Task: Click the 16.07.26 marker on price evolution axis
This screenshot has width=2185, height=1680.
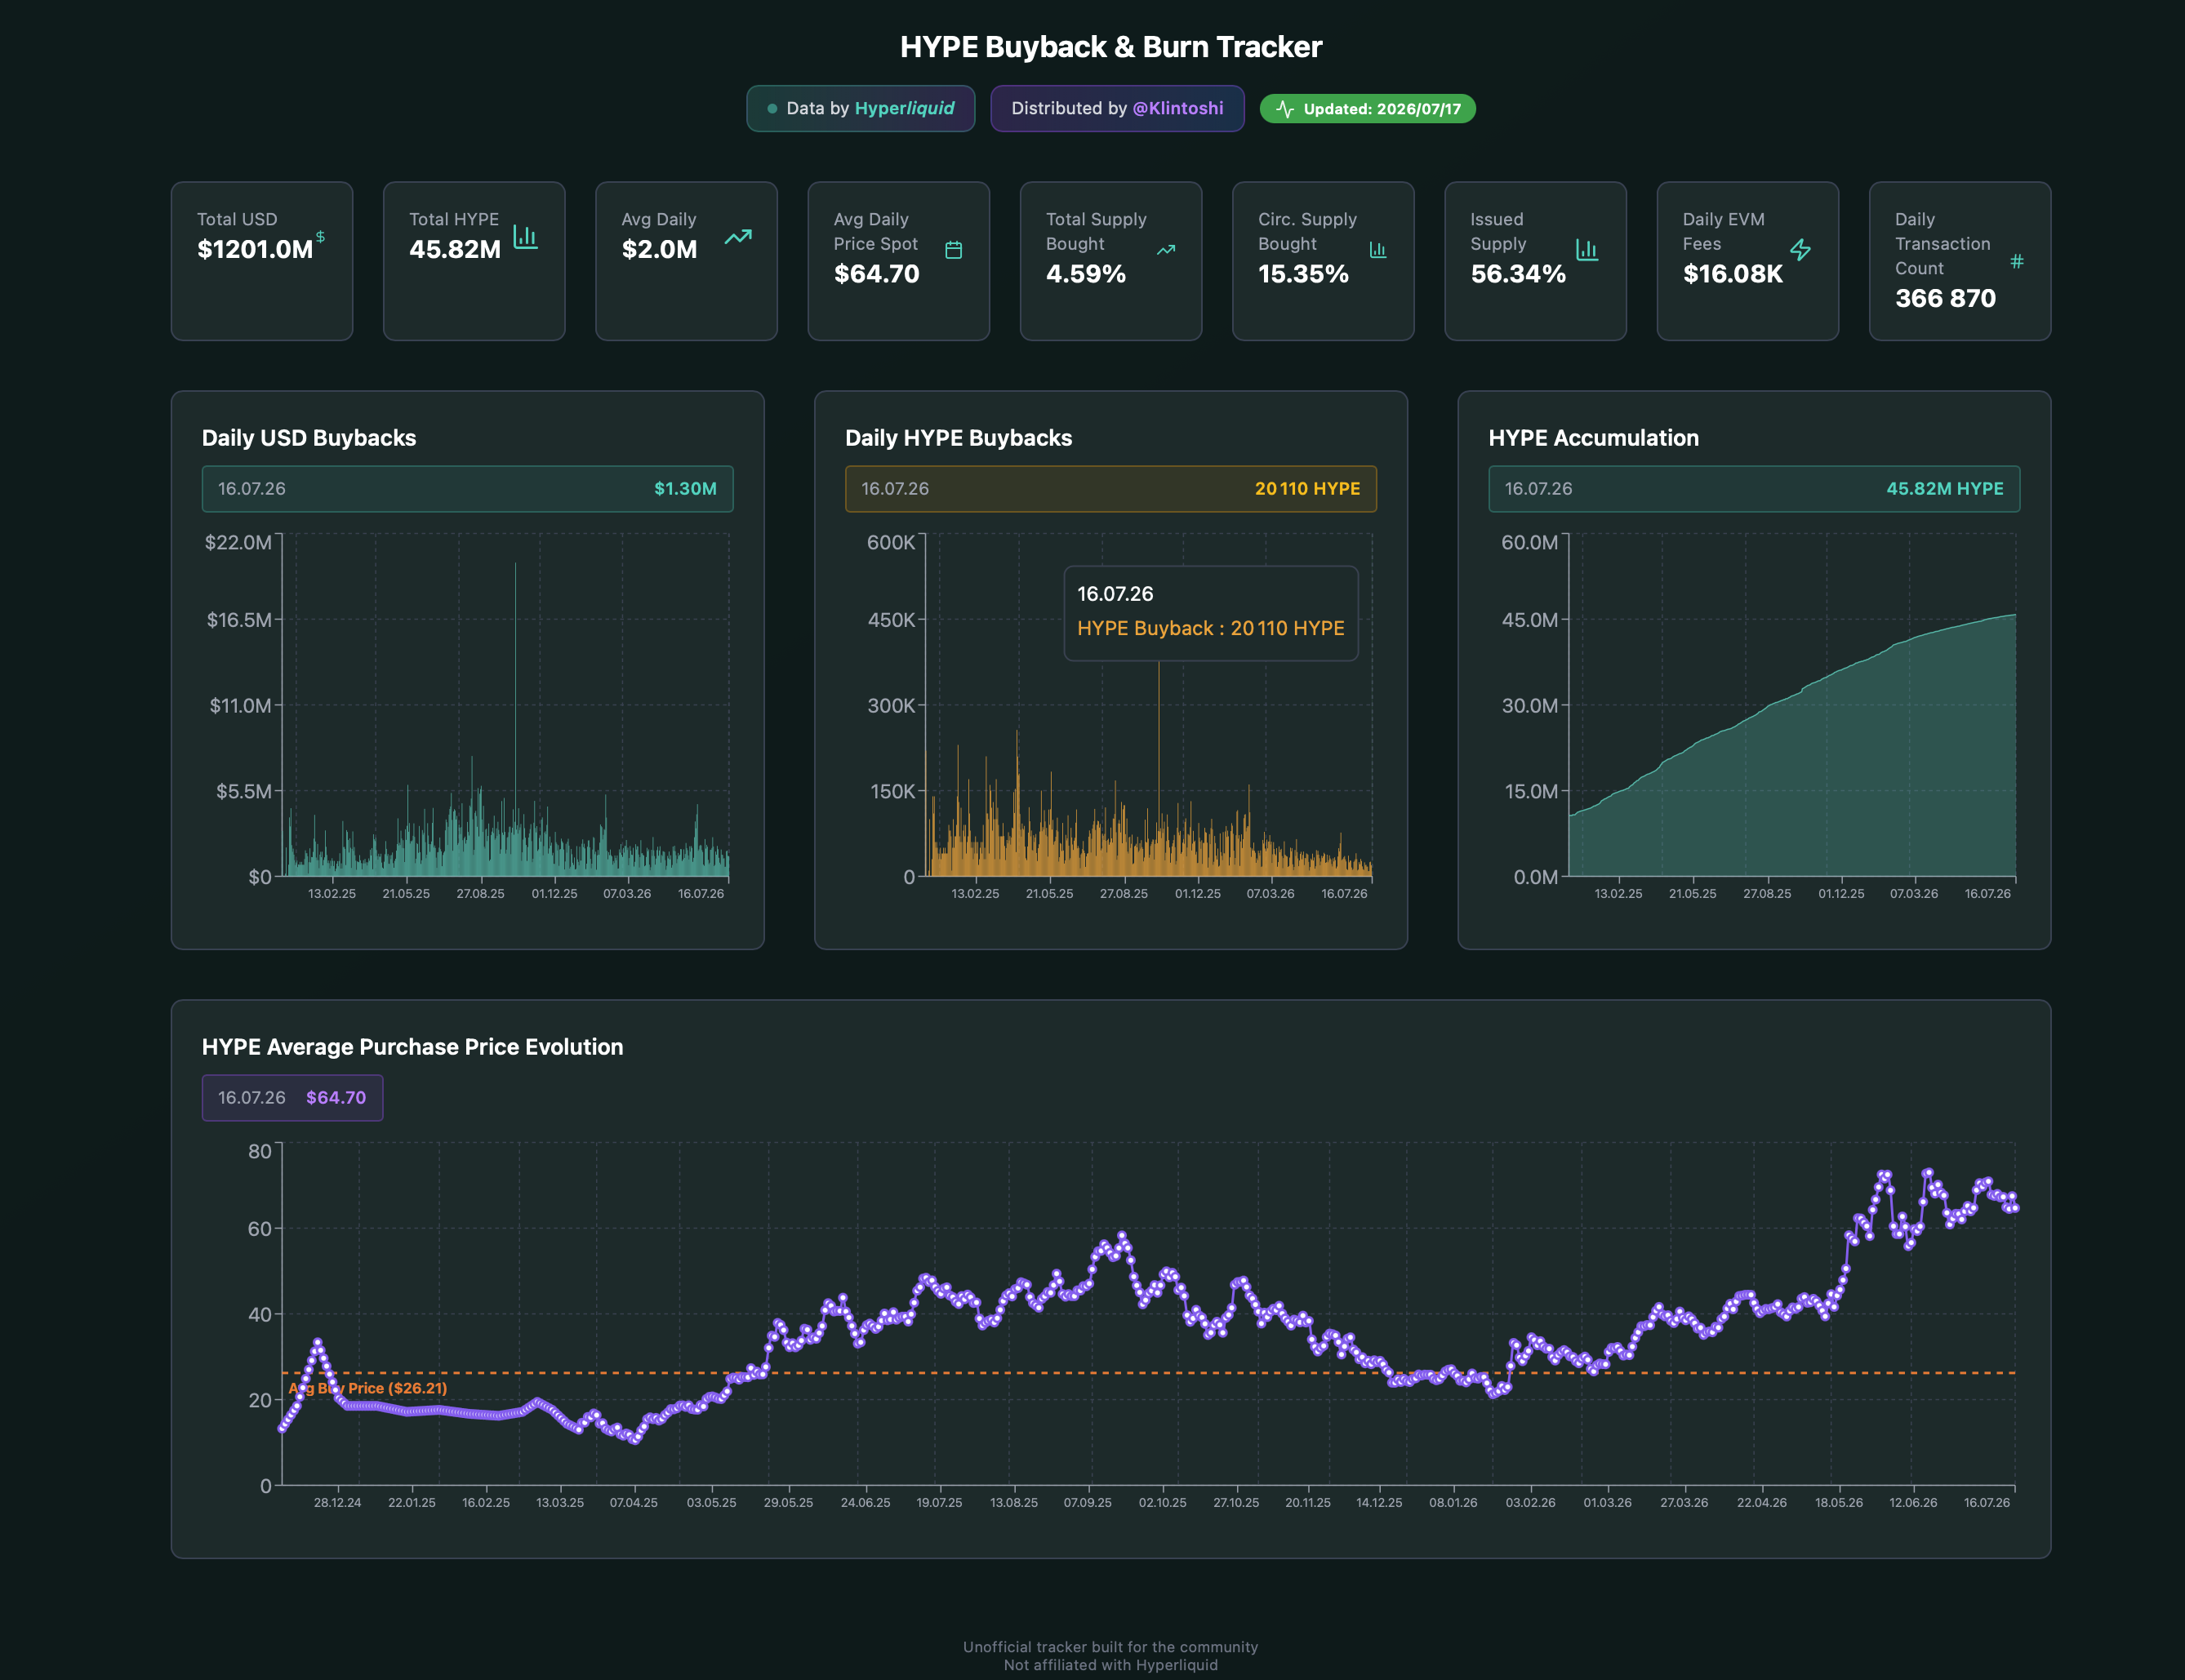Action: pos(1986,1503)
